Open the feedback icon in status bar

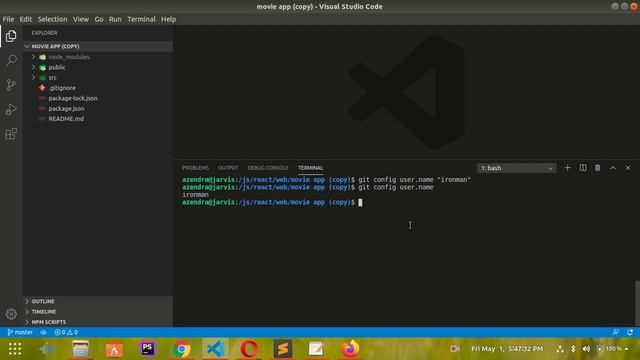pyautogui.click(x=616, y=332)
